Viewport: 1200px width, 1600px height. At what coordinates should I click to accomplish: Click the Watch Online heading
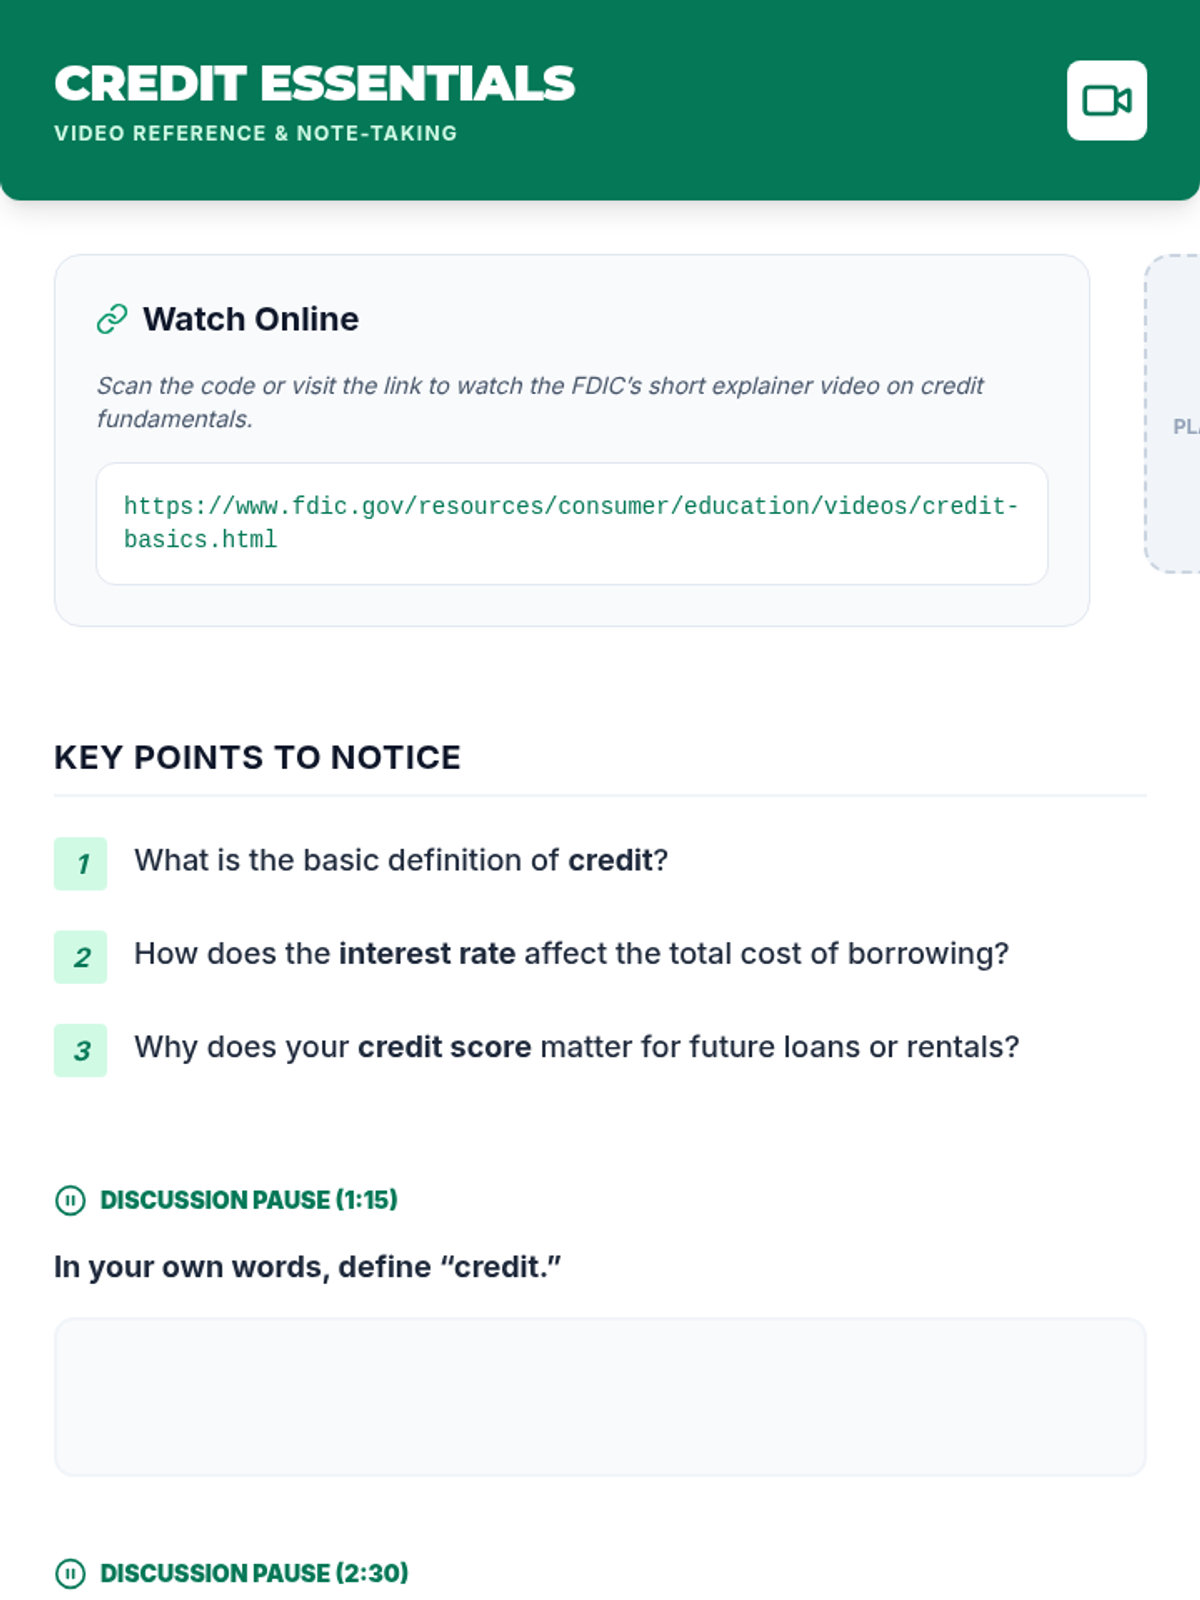coord(250,319)
